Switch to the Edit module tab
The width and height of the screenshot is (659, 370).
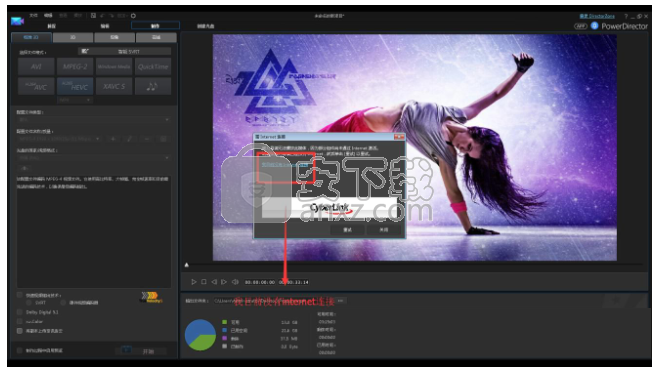(104, 26)
